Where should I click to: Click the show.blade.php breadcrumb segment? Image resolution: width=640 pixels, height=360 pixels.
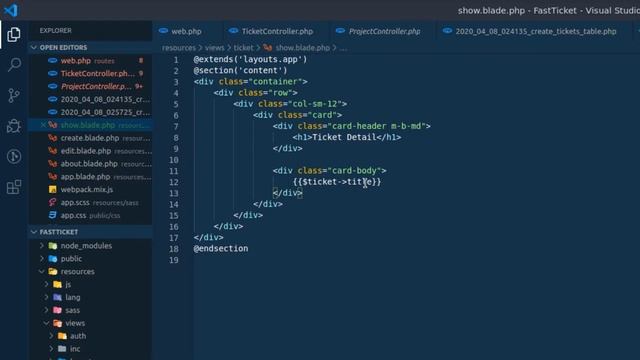coord(302,48)
